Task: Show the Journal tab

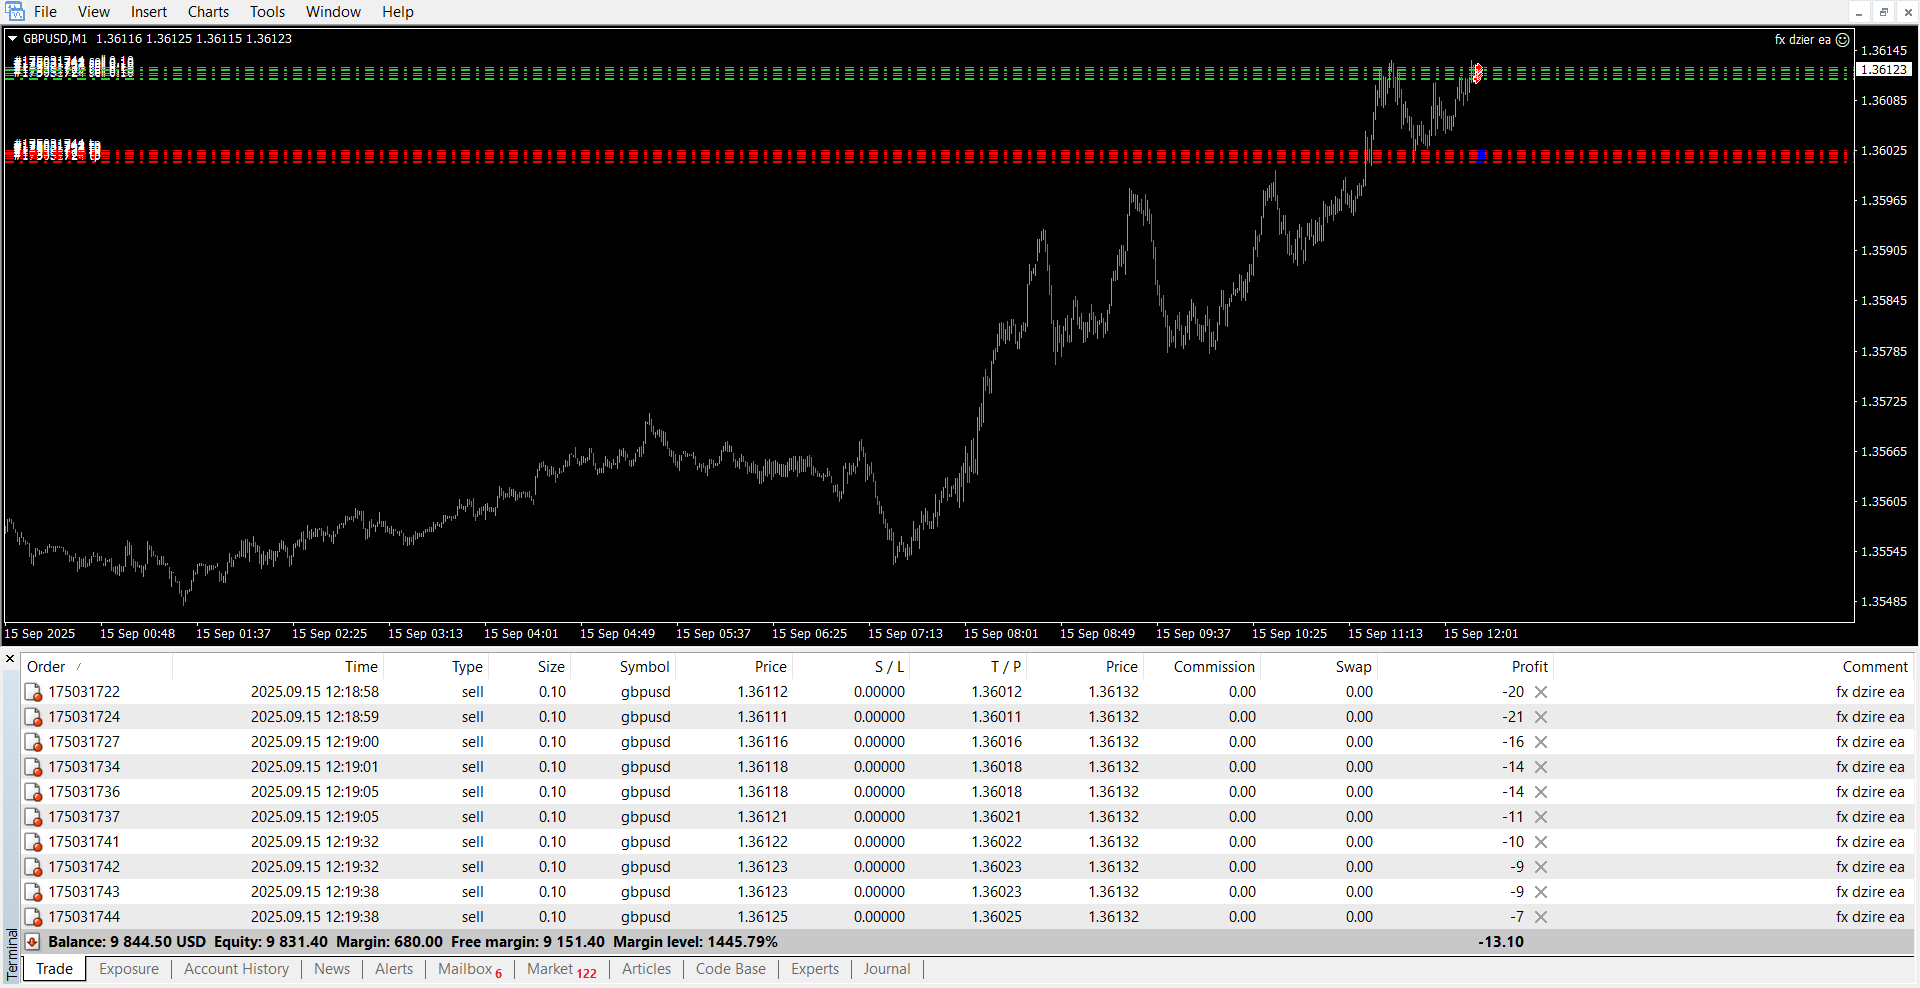Action: click(x=886, y=969)
